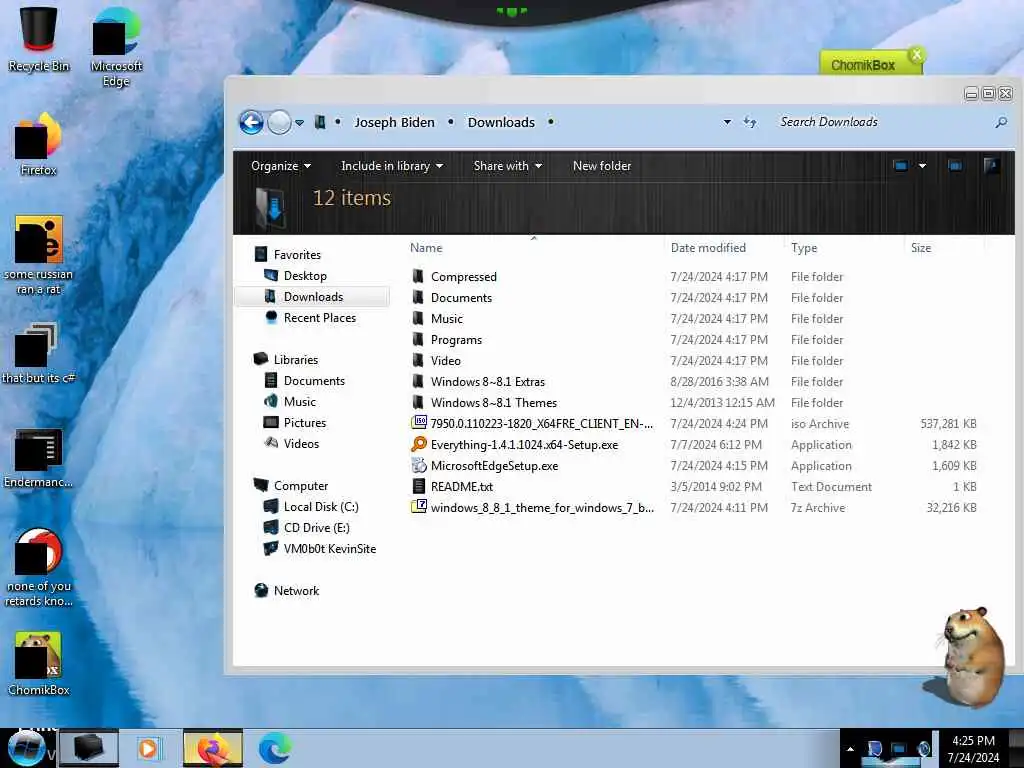The height and width of the screenshot is (768, 1024).
Task: Click the greyed Forward navigation button
Action: click(x=280, y=122)
